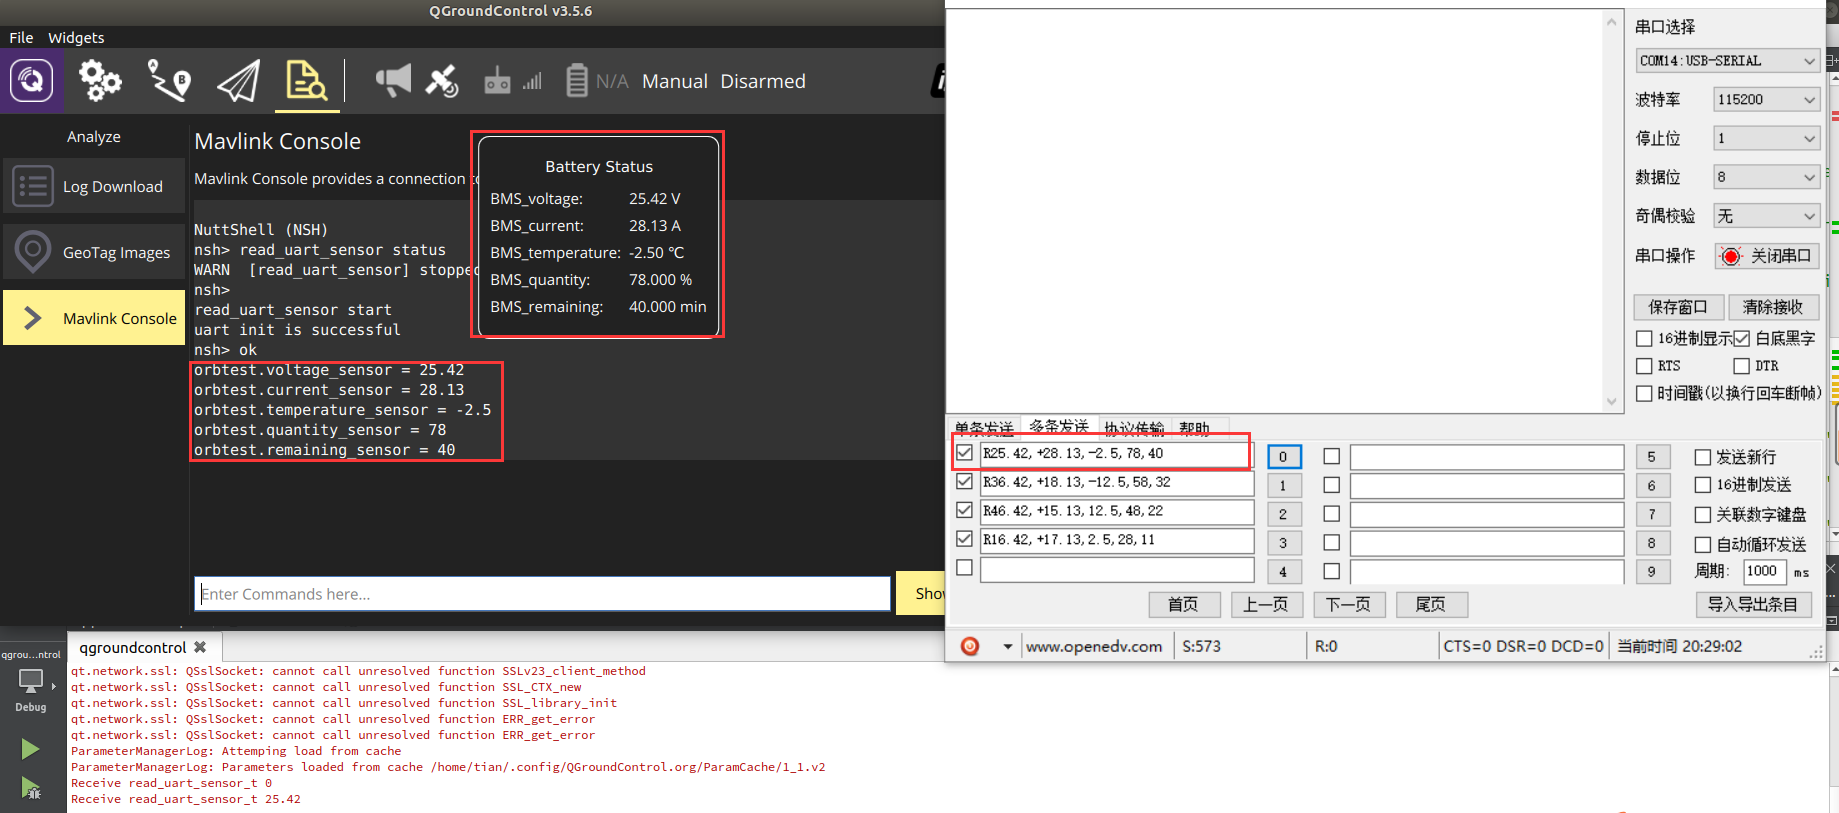Uncheck row R25.42,+28.13 checkbox

coord(964,453)
